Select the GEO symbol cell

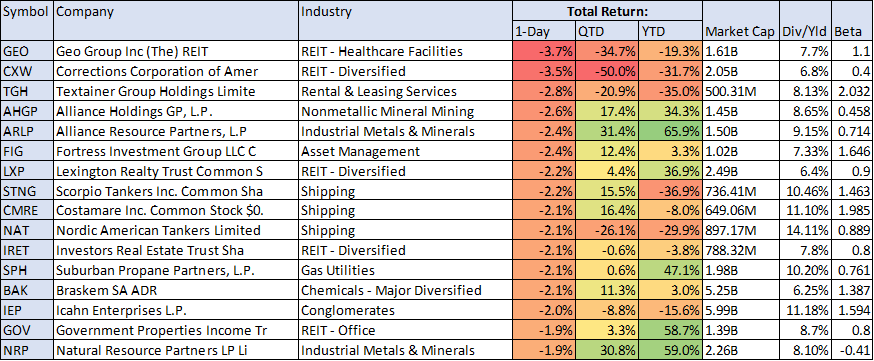pos(27,52)
